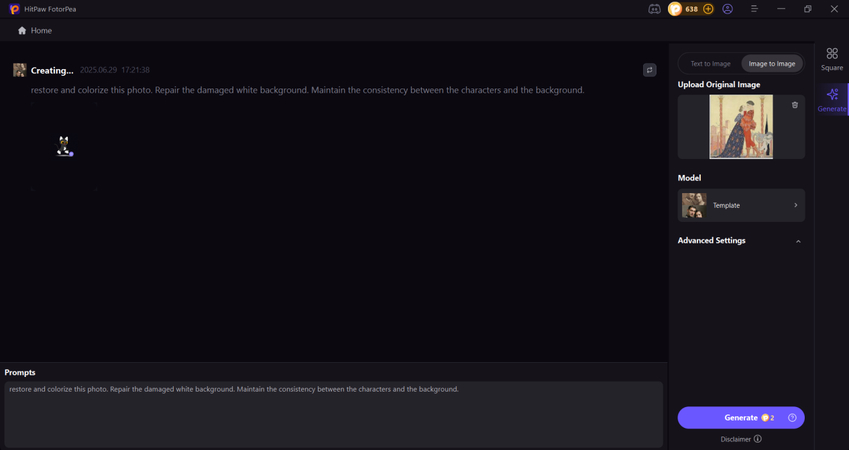This screenshot has height=450, width=849.
Task: Click the prompt text under Creating header
Action: 308,90
